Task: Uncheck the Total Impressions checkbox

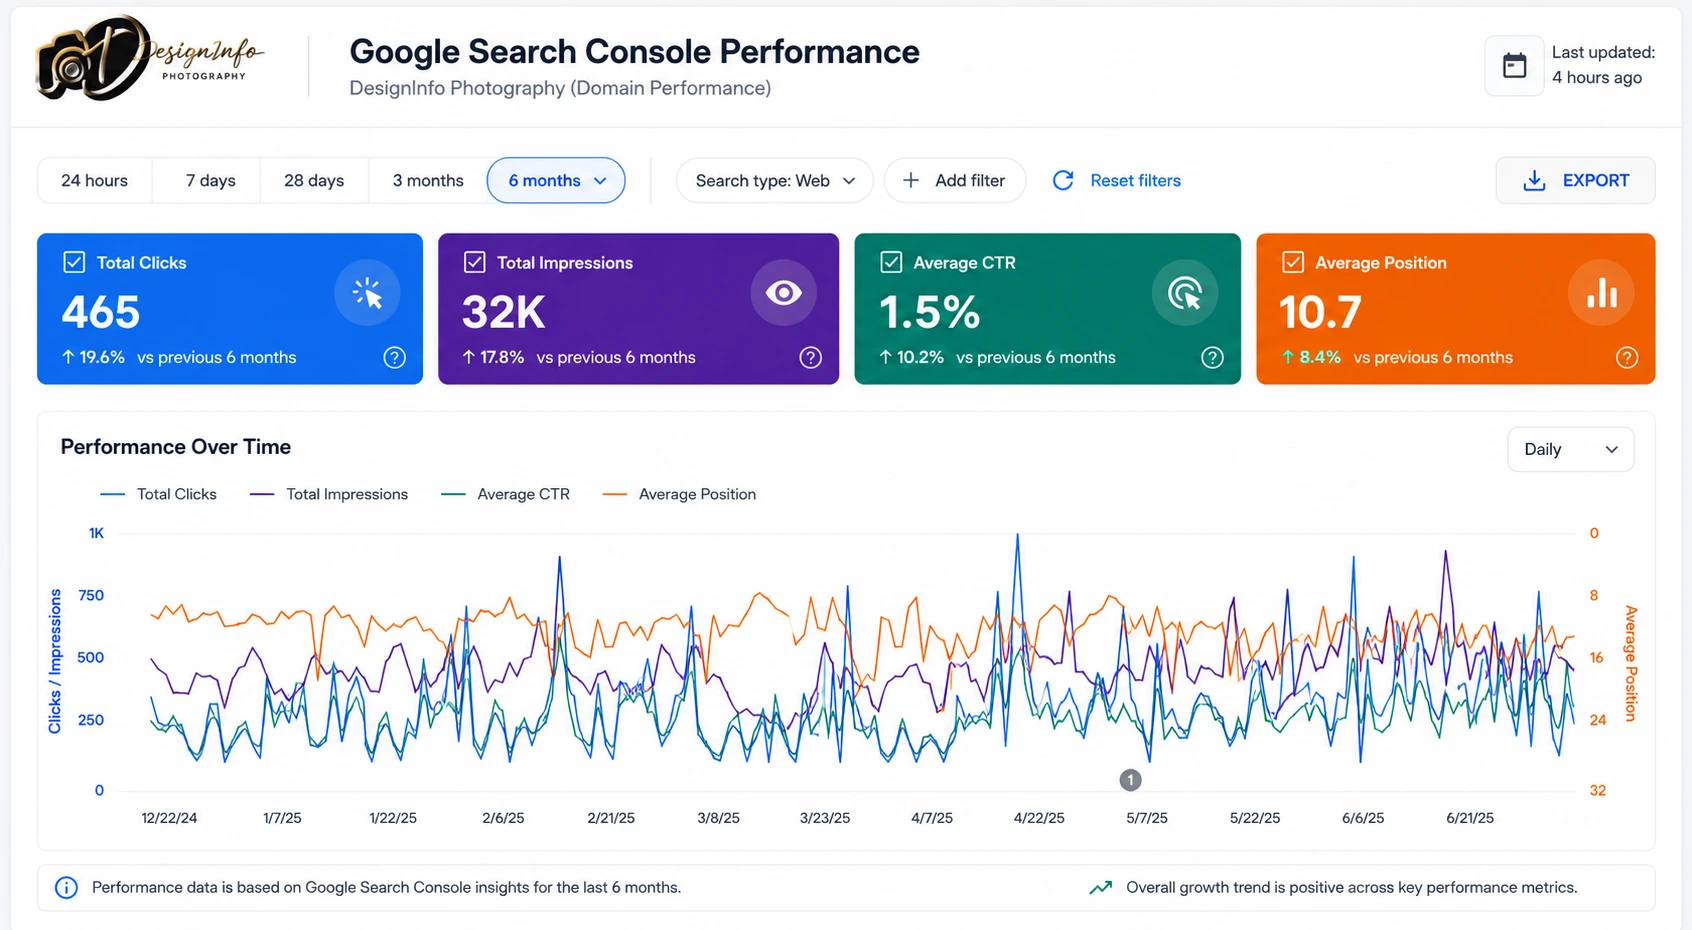Action: [x=475, y=262]
